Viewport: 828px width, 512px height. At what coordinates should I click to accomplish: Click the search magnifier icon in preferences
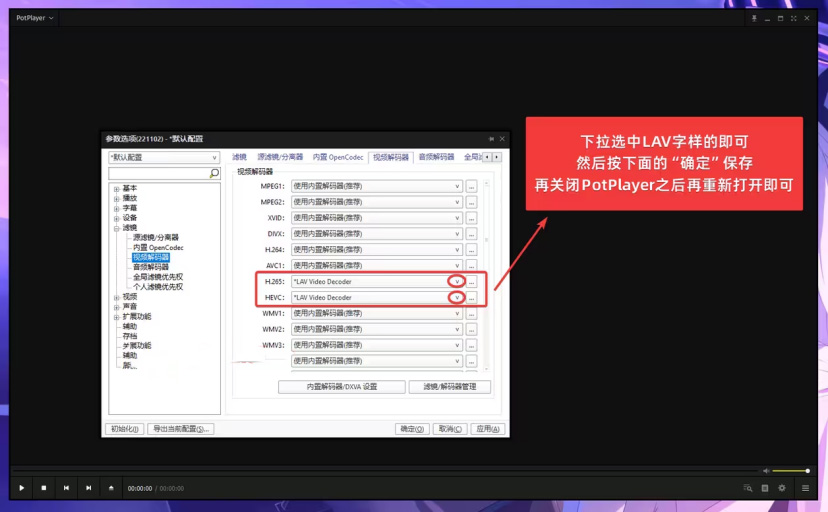(x=213, y=173)
